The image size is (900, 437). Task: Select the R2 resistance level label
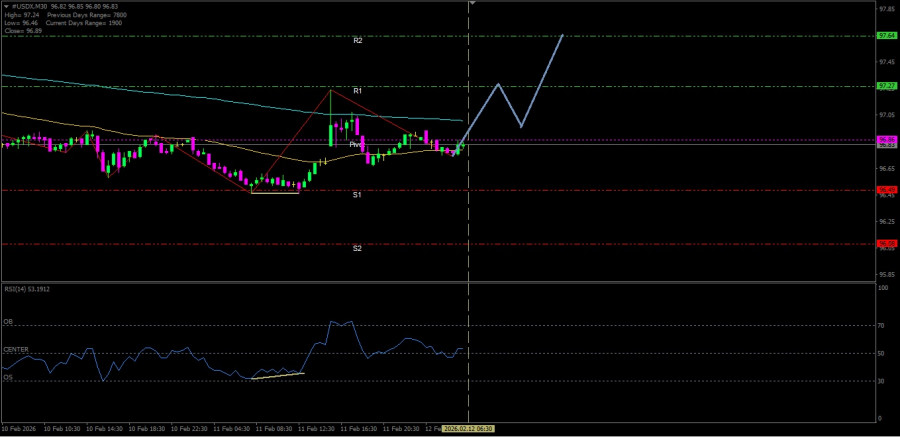click(x=357, y=40)
